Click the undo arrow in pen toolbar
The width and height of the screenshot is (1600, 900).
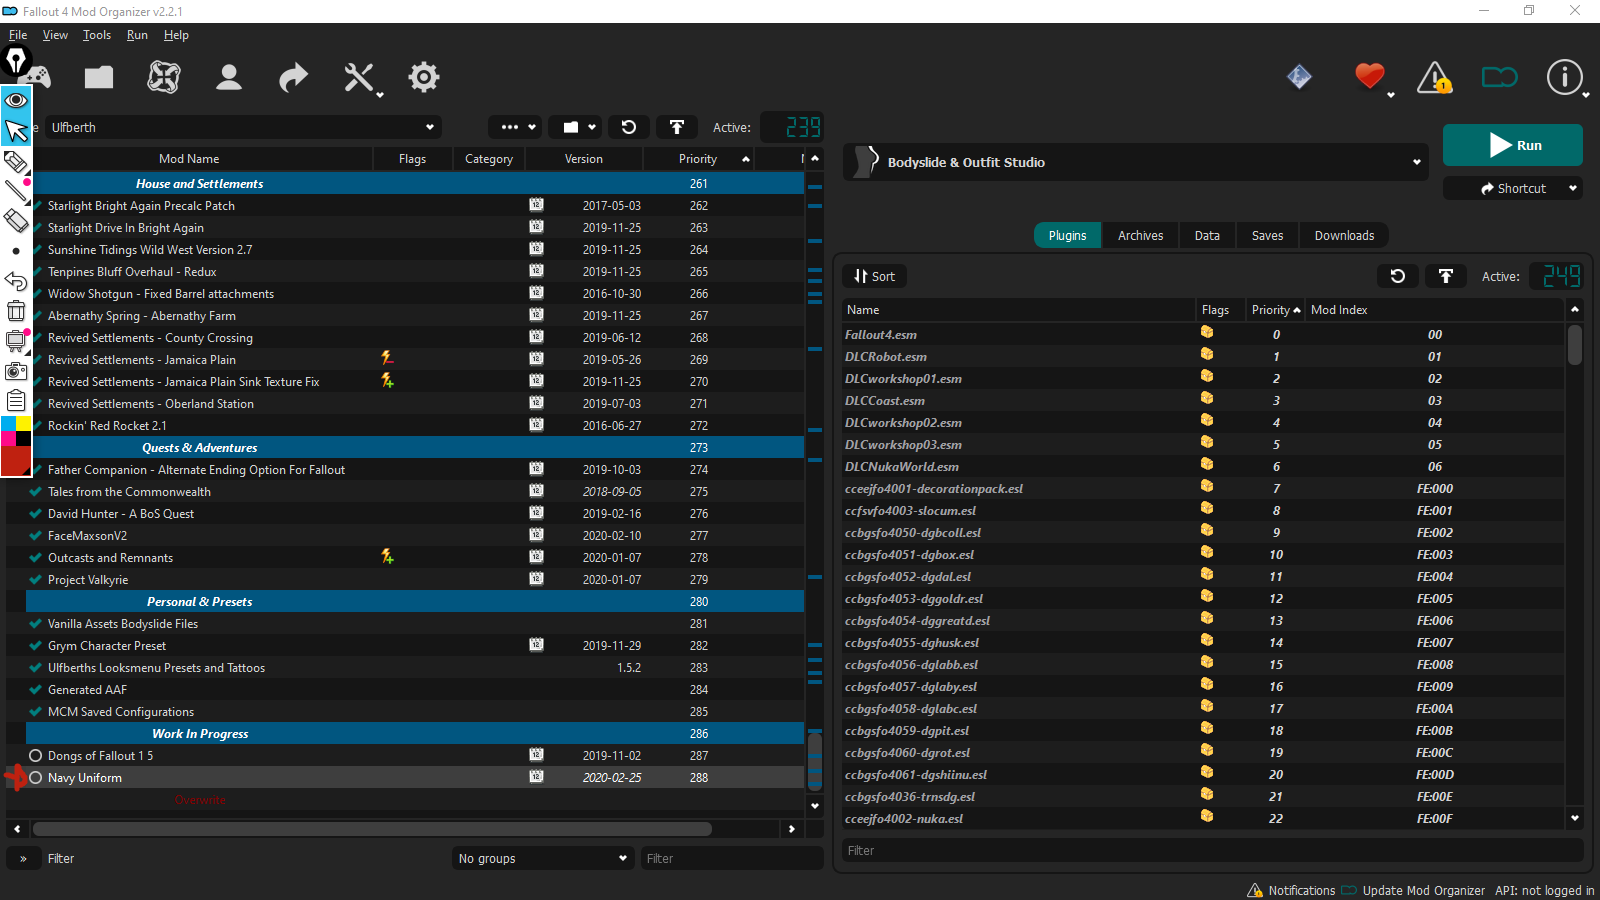pos(16,281)
